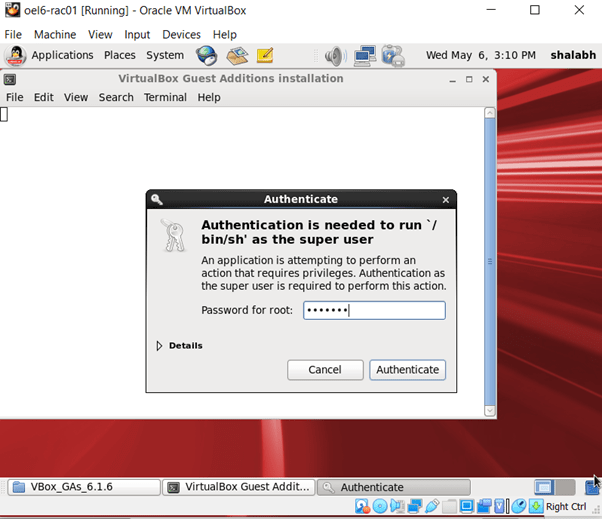Click the terminal window's vertical scrollbar
The width and height of the screenshot is (602, 519).
tap(489, 260)
